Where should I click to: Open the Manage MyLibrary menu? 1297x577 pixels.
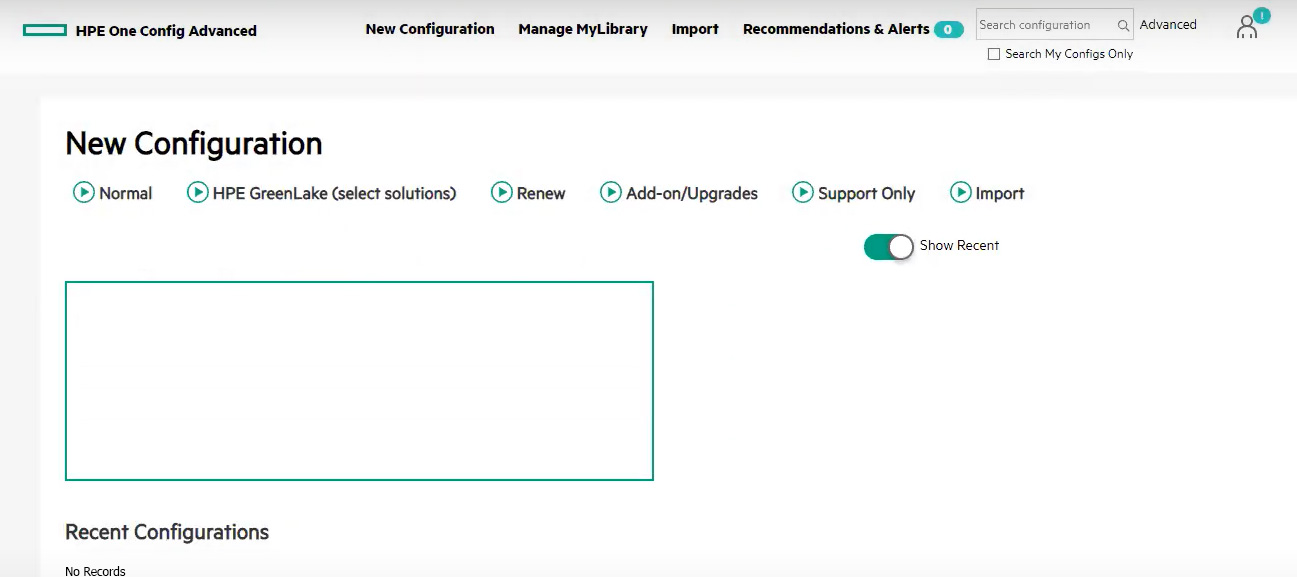[583, 29]
